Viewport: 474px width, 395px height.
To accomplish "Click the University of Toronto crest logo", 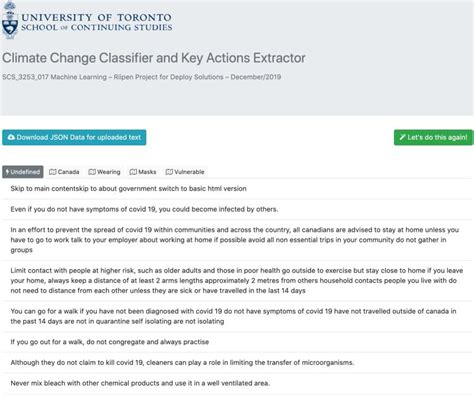I will point(10,20).
